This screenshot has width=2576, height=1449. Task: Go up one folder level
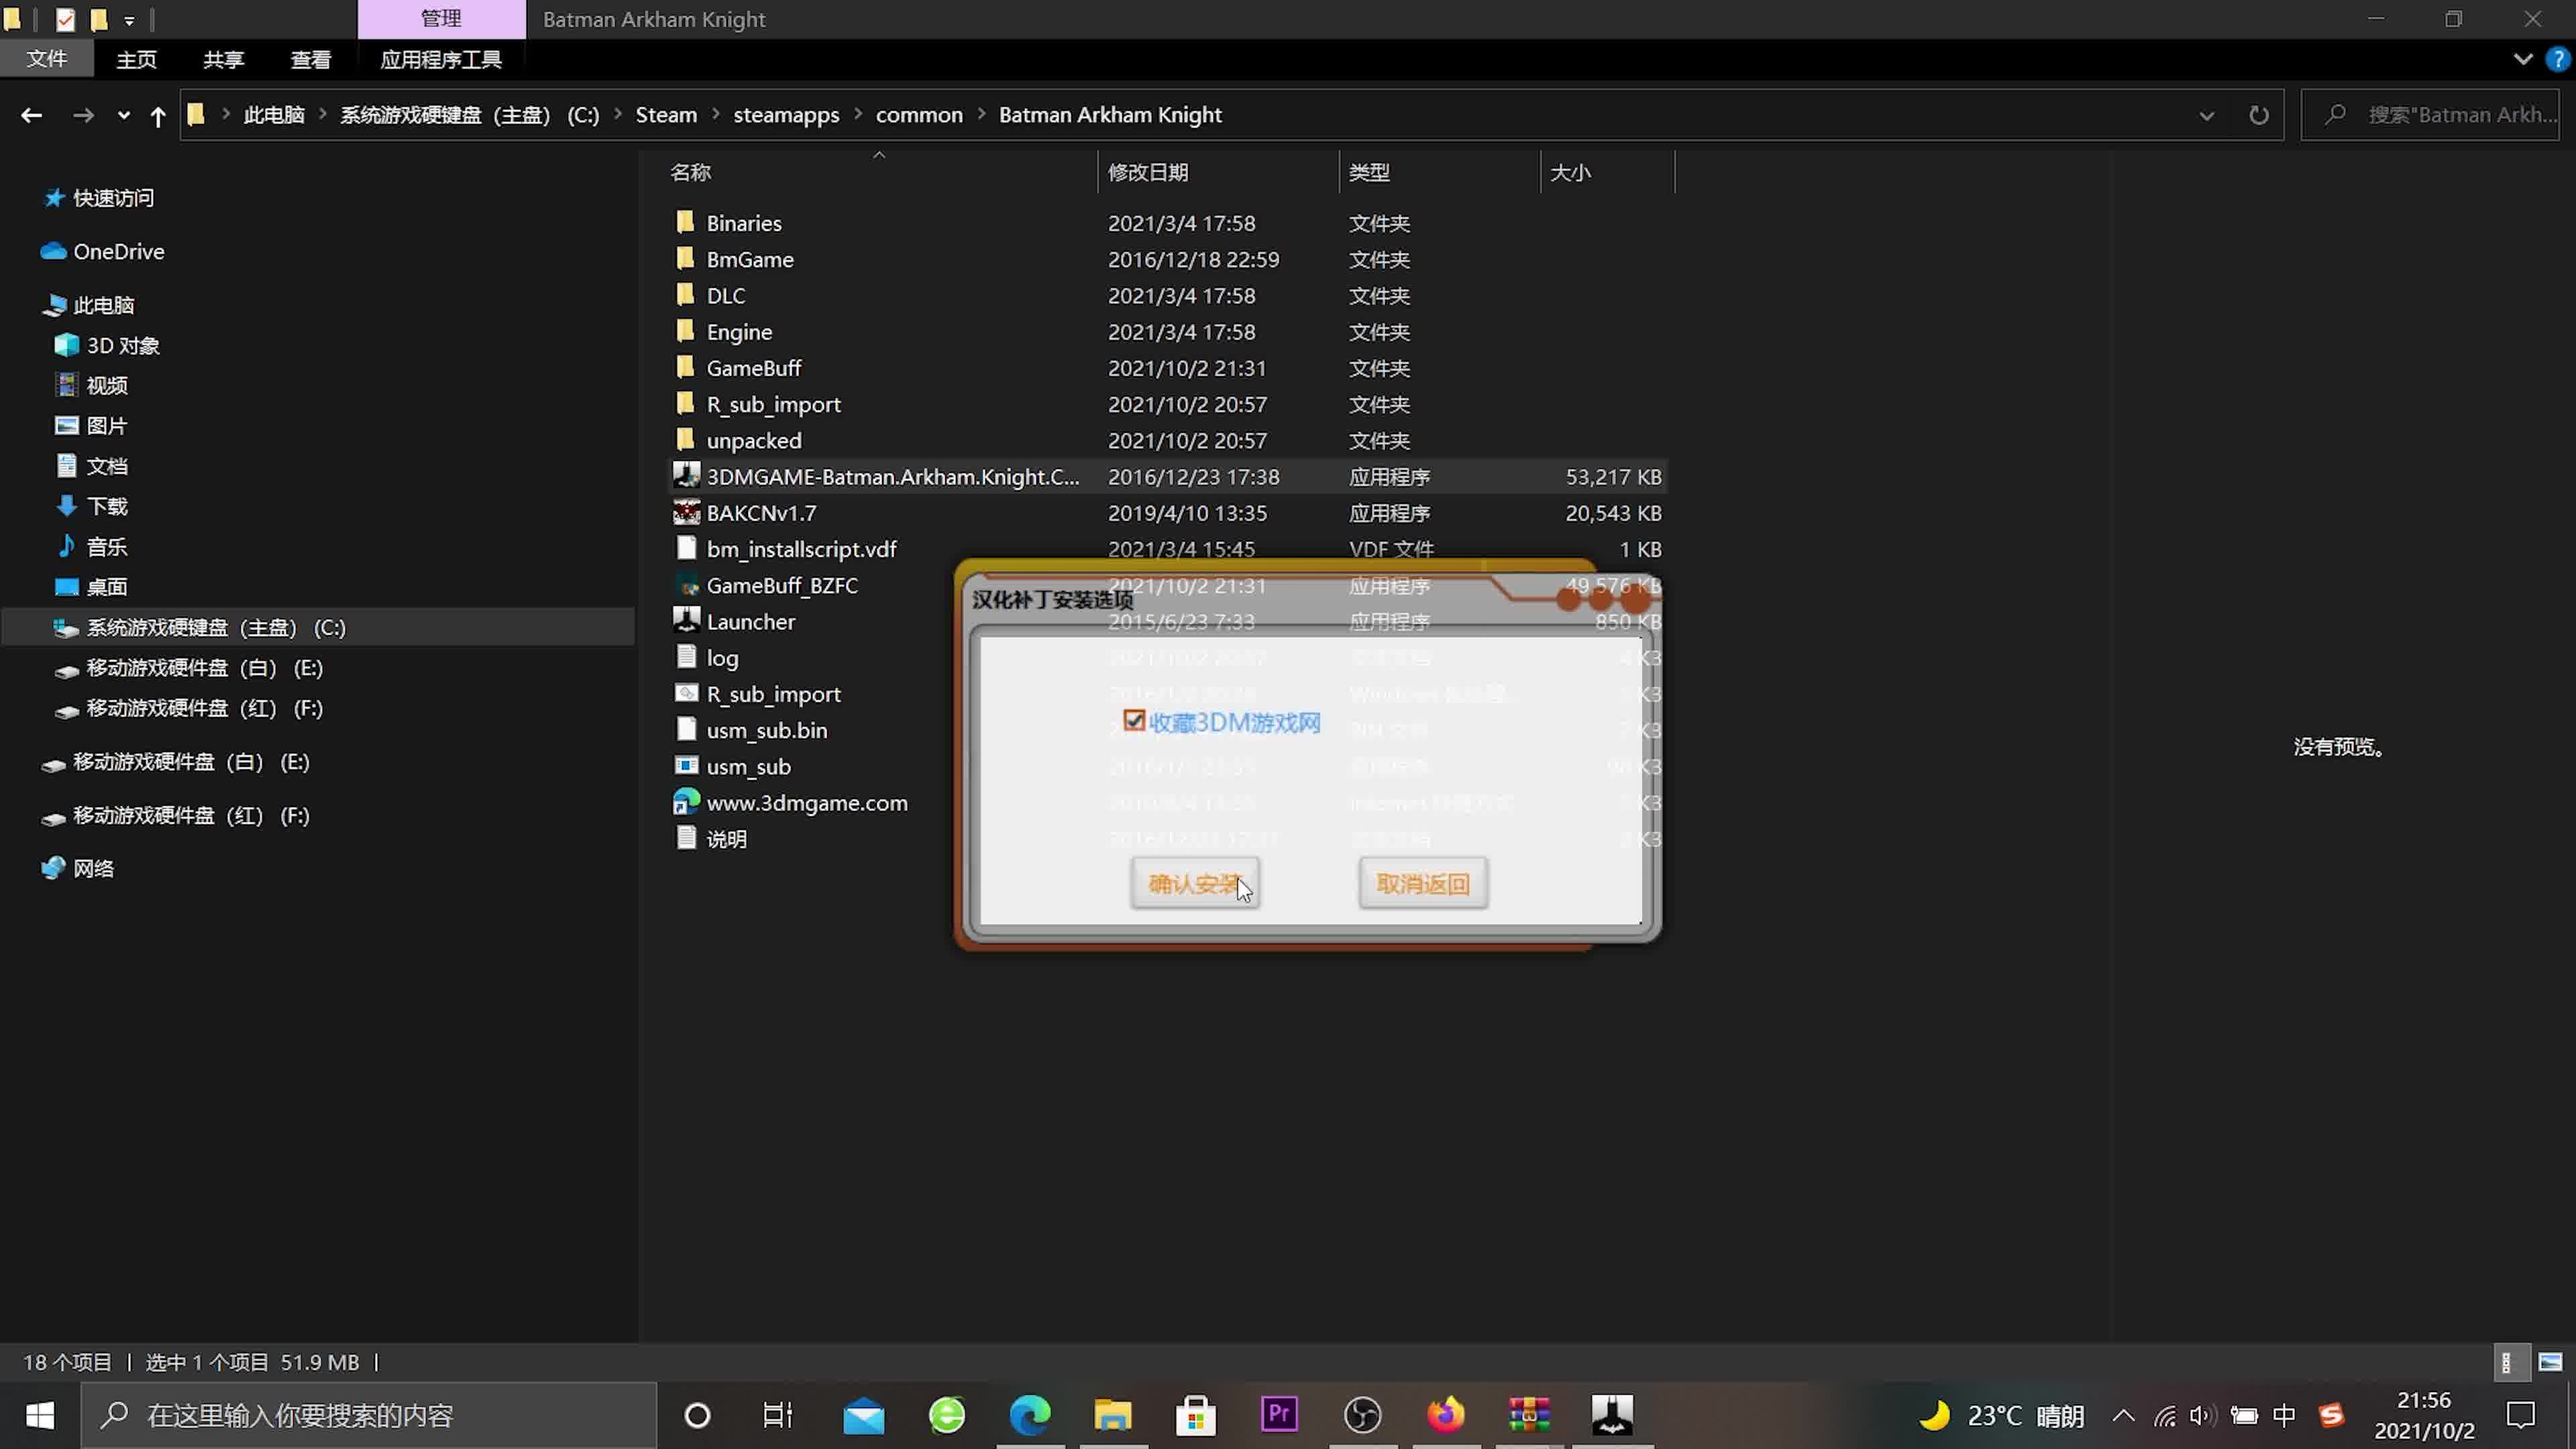point(157,115)
